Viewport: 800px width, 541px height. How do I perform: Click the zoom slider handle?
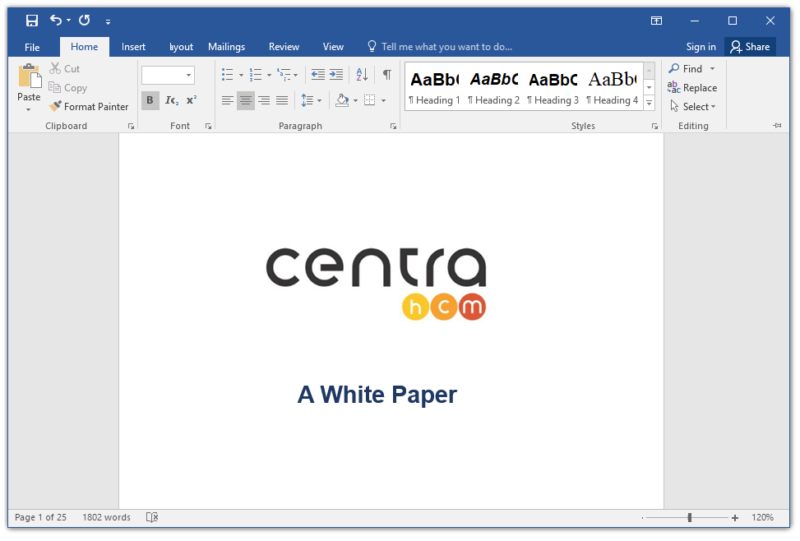click(689, 518)
